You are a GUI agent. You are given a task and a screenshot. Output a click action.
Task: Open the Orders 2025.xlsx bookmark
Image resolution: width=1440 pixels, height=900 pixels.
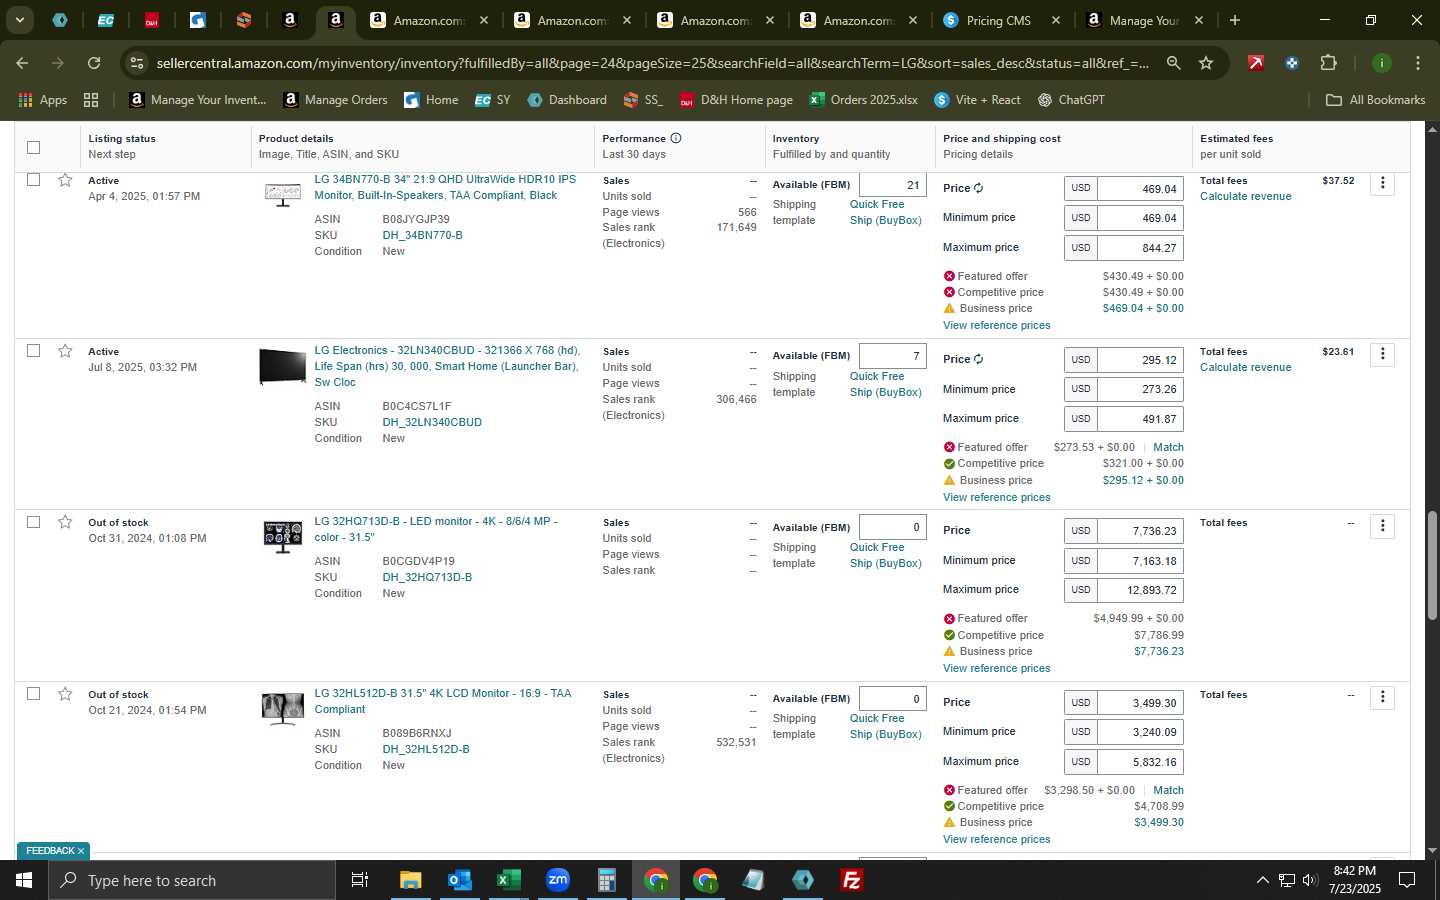pos(863,100)
